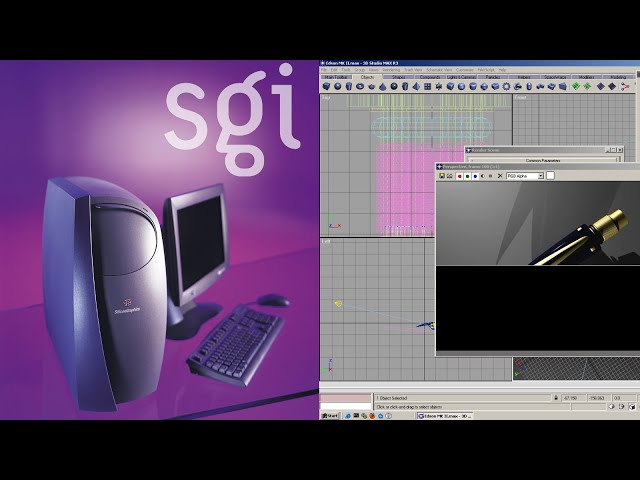Click the Windows Start button
640x480 pixels.
pyautogui.click(x=330, y=416)
